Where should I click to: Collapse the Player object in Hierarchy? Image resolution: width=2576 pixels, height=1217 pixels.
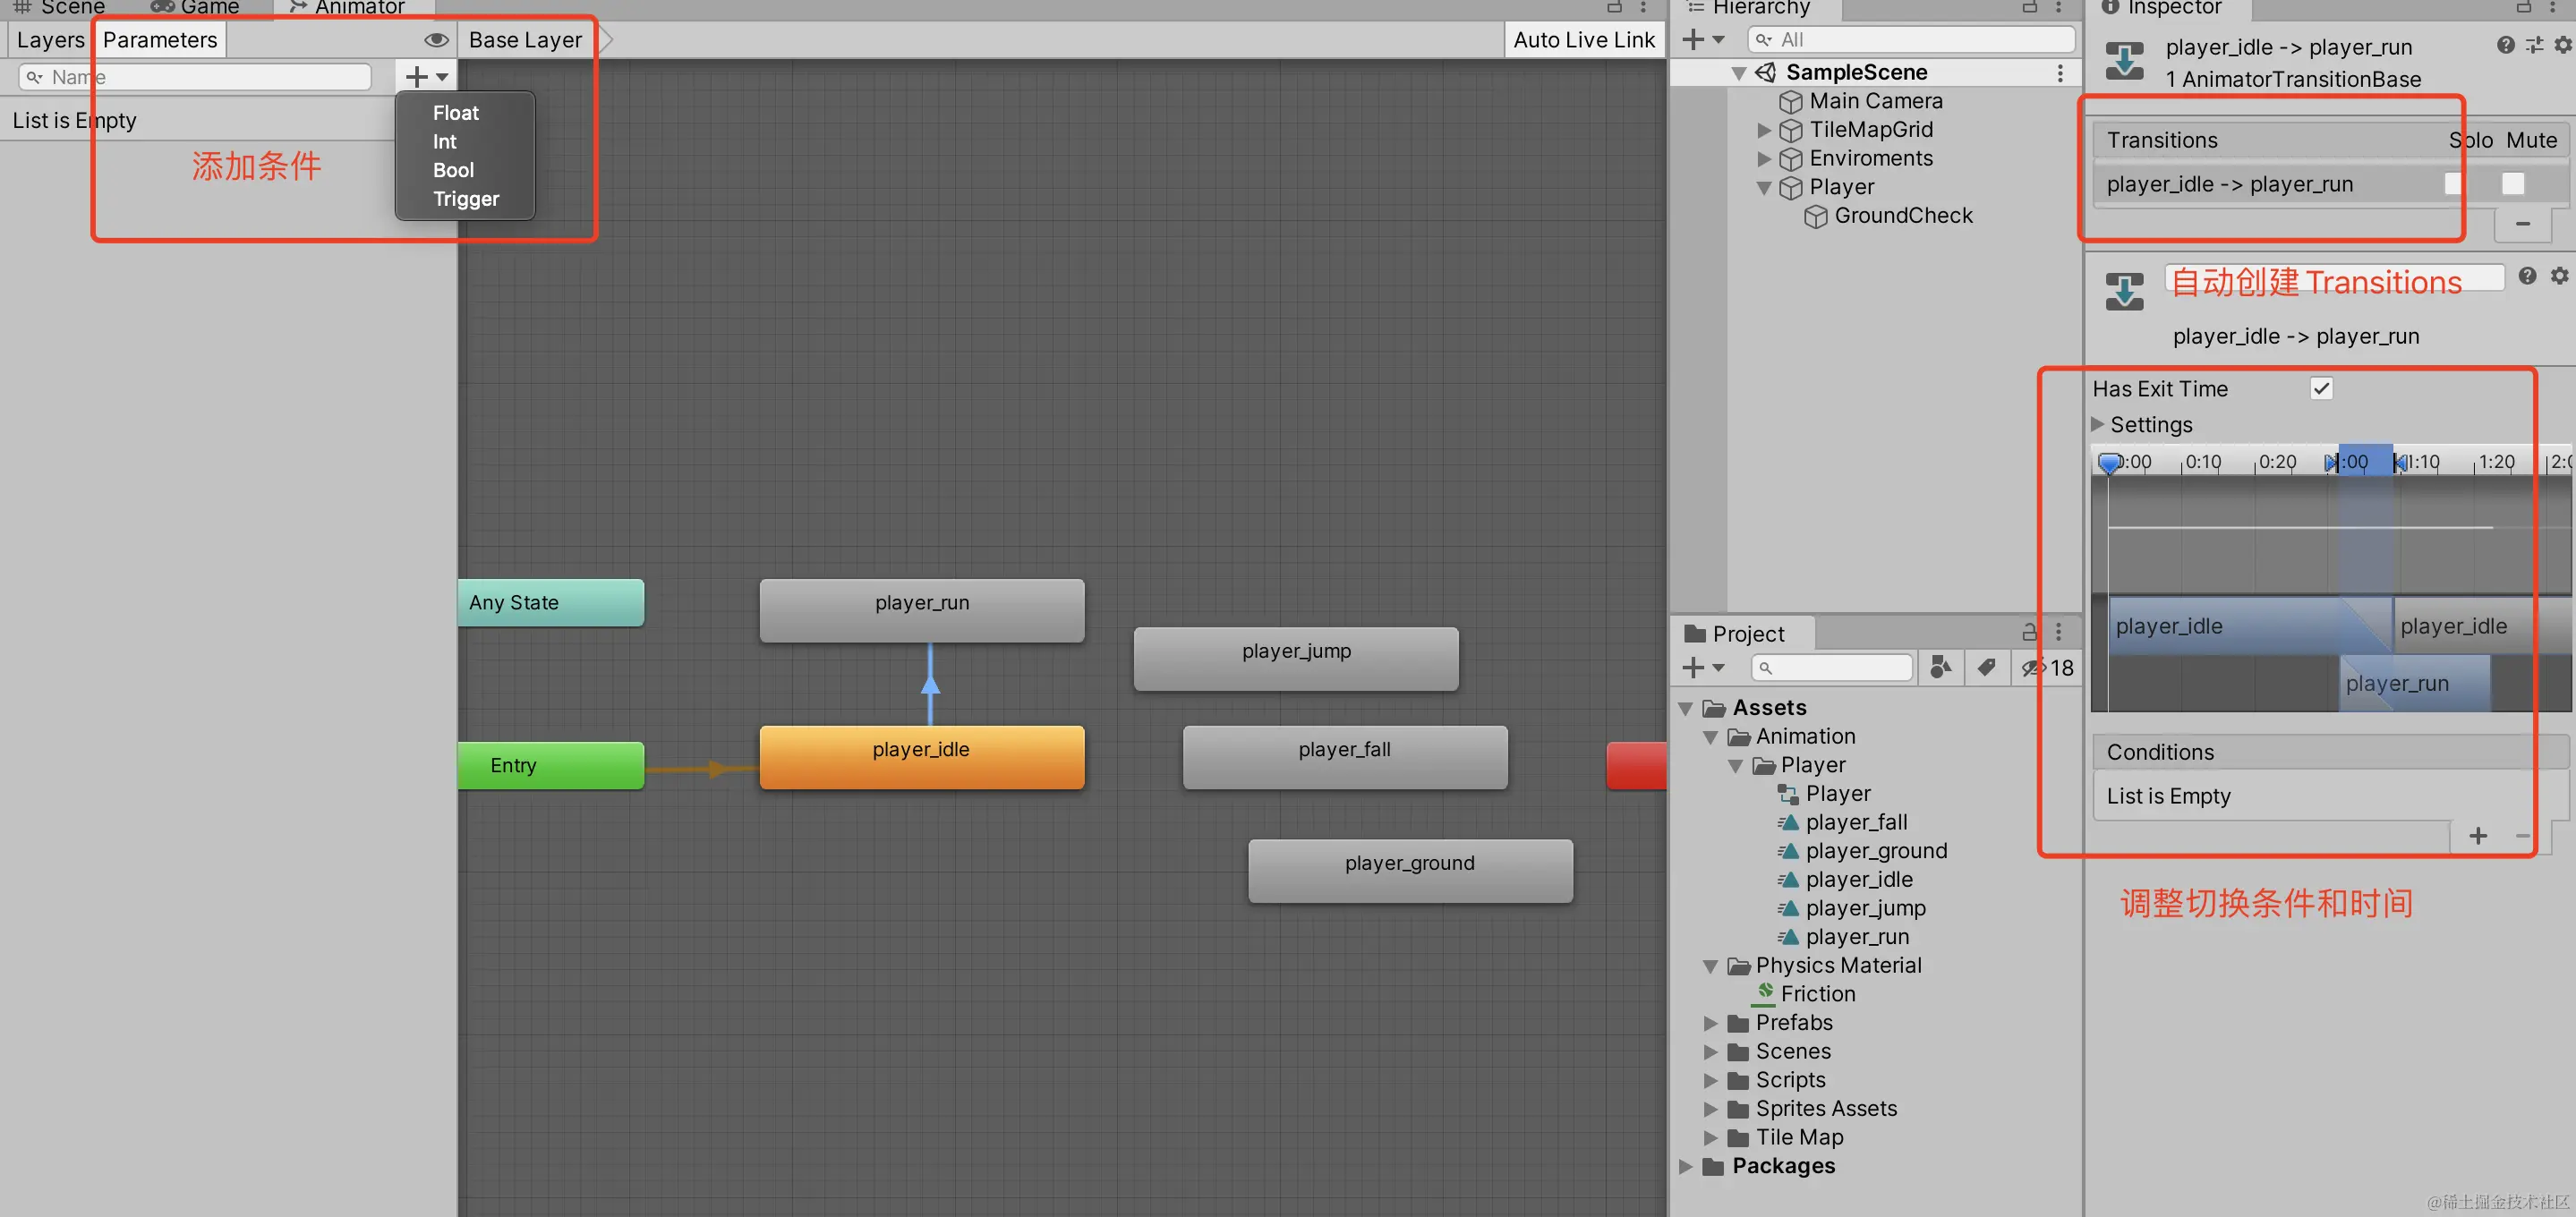(1764, 187)
